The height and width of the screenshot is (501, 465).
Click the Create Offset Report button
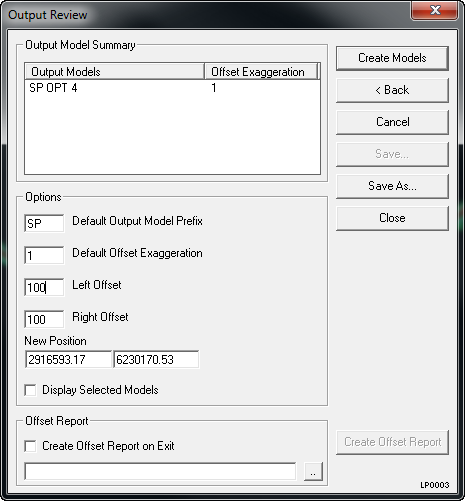click(392, 442)
